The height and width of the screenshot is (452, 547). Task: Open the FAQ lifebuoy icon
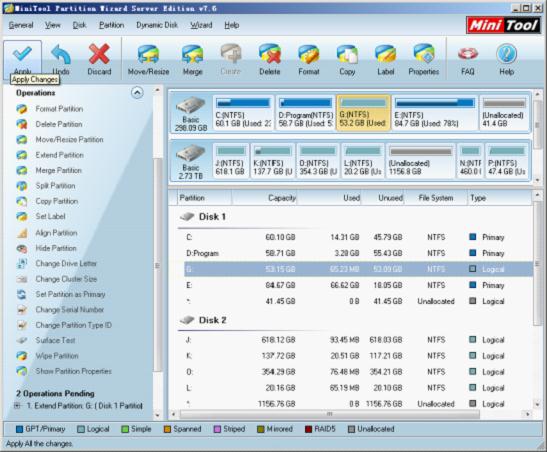(468, 54)
